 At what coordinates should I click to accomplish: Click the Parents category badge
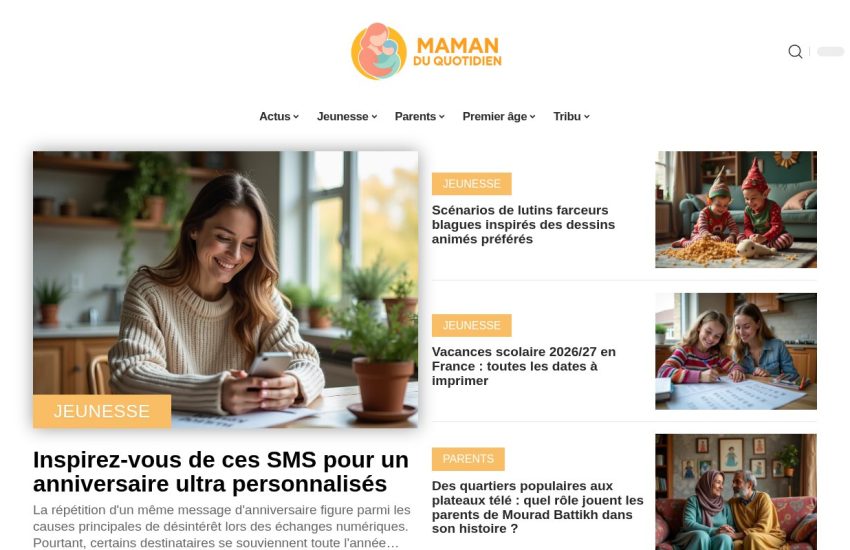tap(468, 459)
